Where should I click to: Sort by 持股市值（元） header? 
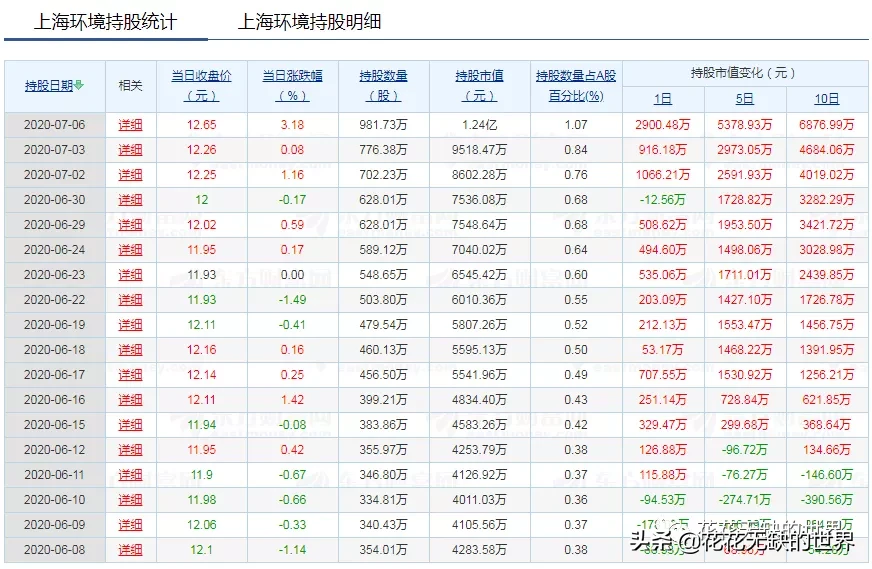[x=479, y=86]
